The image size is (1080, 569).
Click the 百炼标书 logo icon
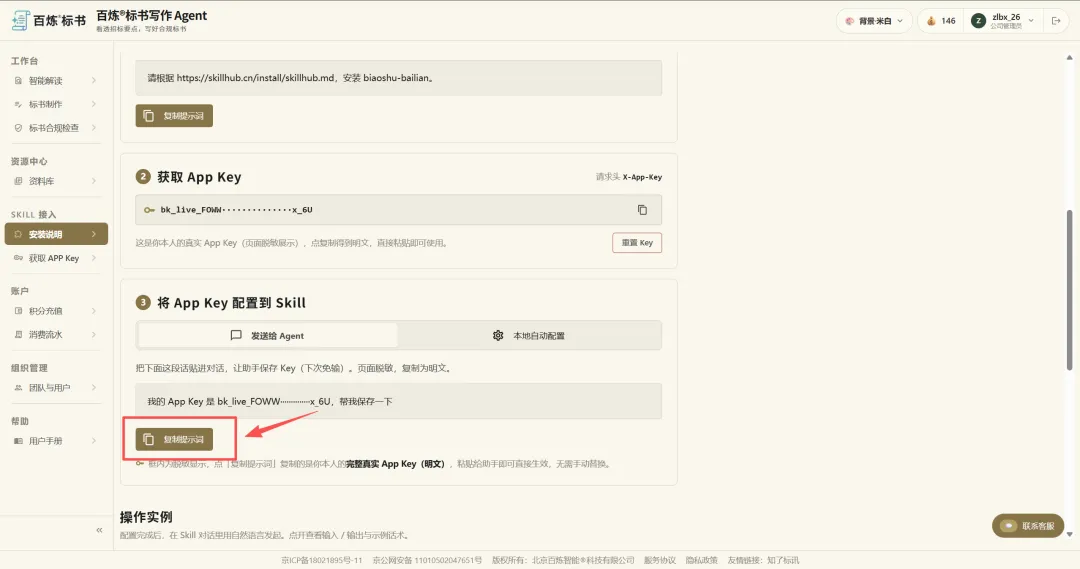[x=20, y=20]
